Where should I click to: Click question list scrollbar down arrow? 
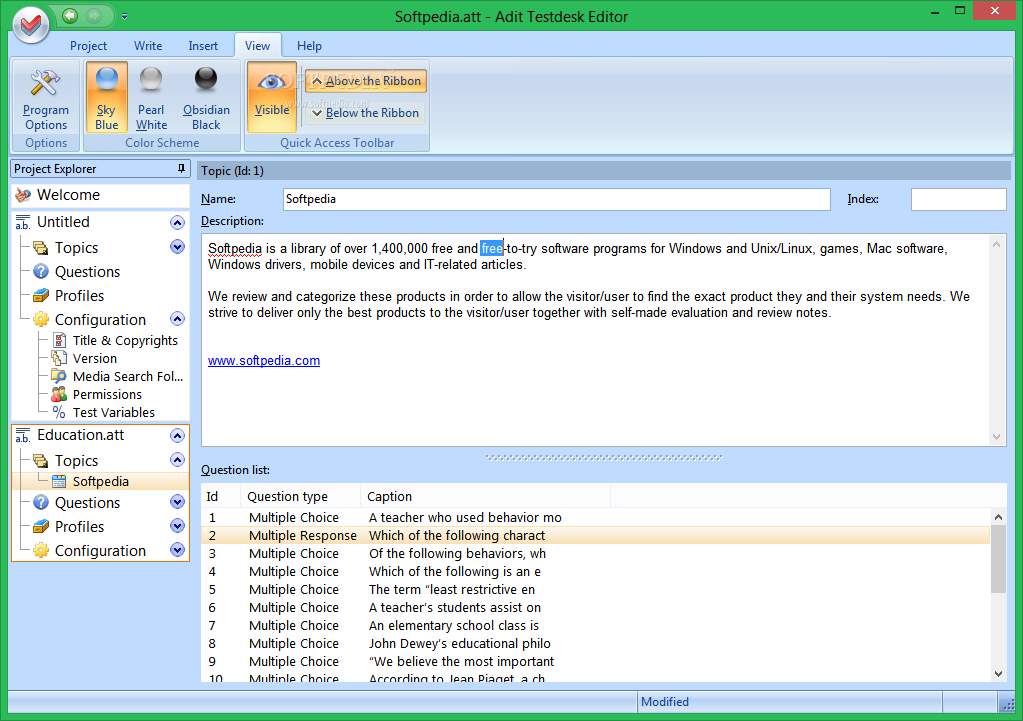coord(998,673)
